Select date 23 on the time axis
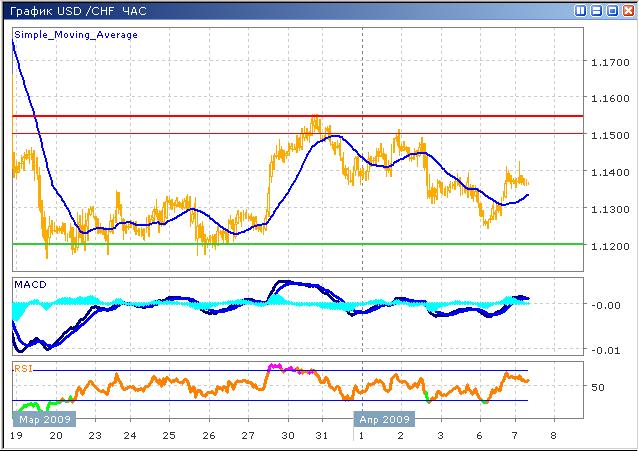Image resolution: width=639 pixels, height=451 pixels. pos(92,437)
